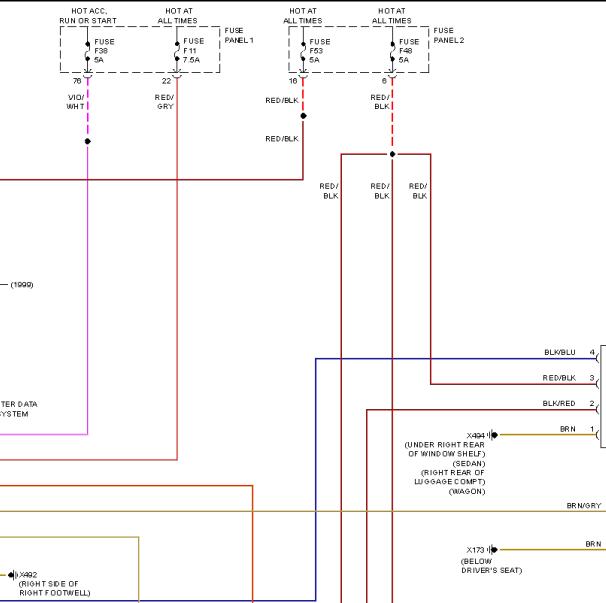Click the 'FUSE F11 7.5A' text
This screenshot has width=606, height=603.
(193, 51)
